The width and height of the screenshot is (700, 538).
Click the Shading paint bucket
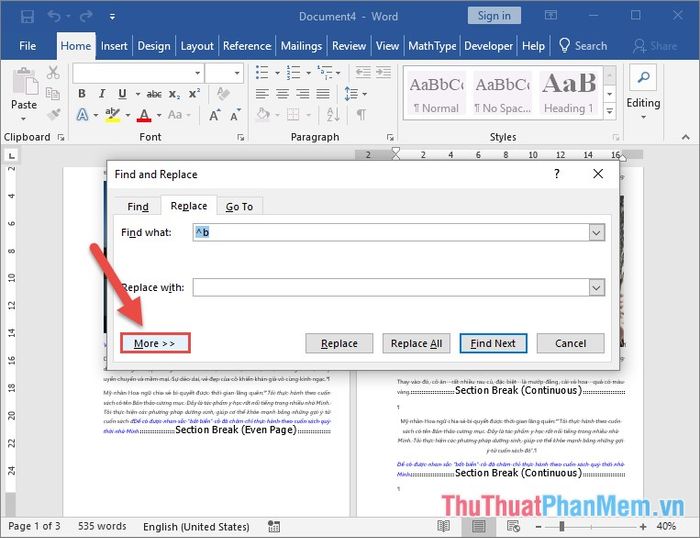click(x=263, y=115)
